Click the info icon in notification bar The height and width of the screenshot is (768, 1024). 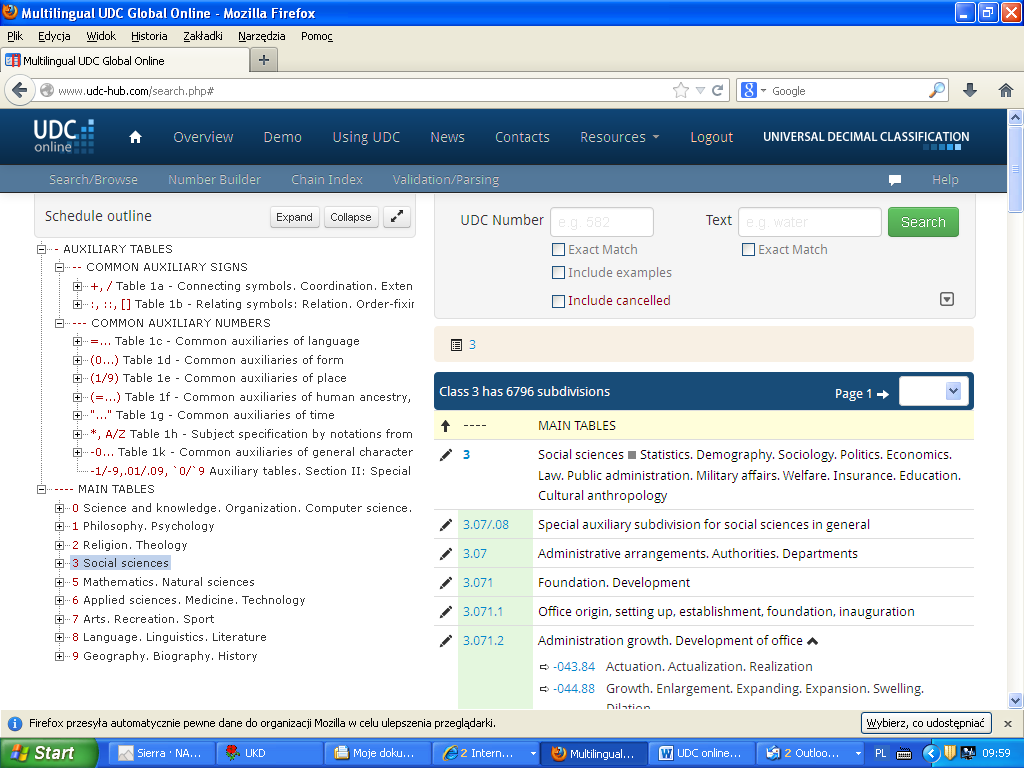(14, 724)
